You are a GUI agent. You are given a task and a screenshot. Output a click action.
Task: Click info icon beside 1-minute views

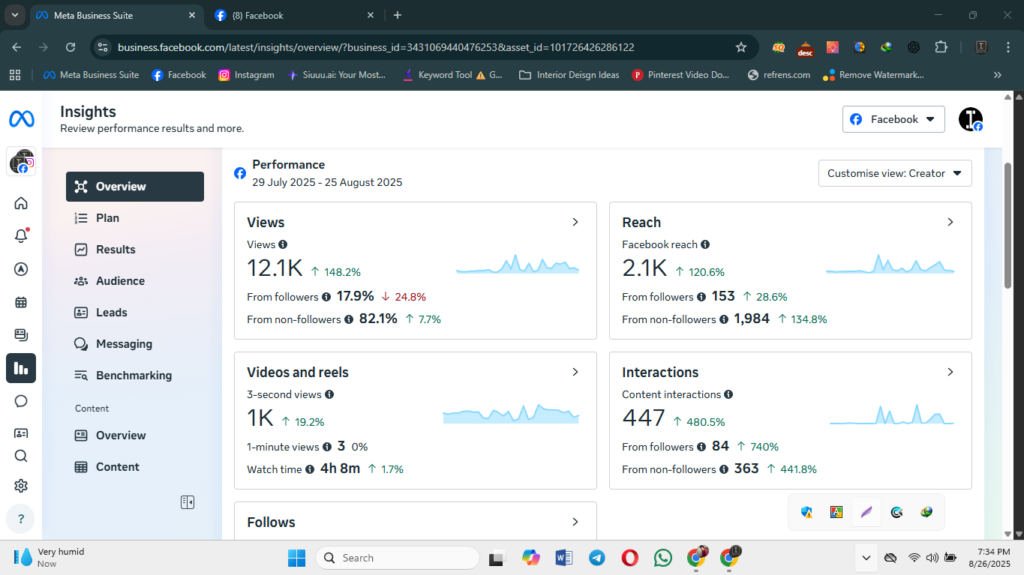(x=327, y=447)
